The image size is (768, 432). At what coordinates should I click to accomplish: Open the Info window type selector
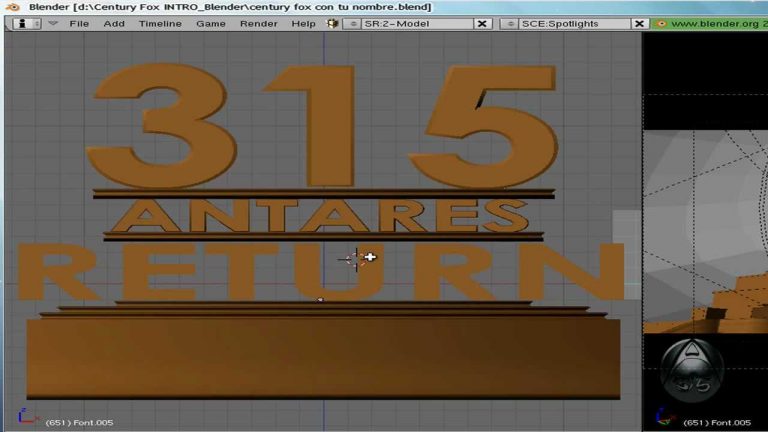pyautogui.click(x=26, y=24)
